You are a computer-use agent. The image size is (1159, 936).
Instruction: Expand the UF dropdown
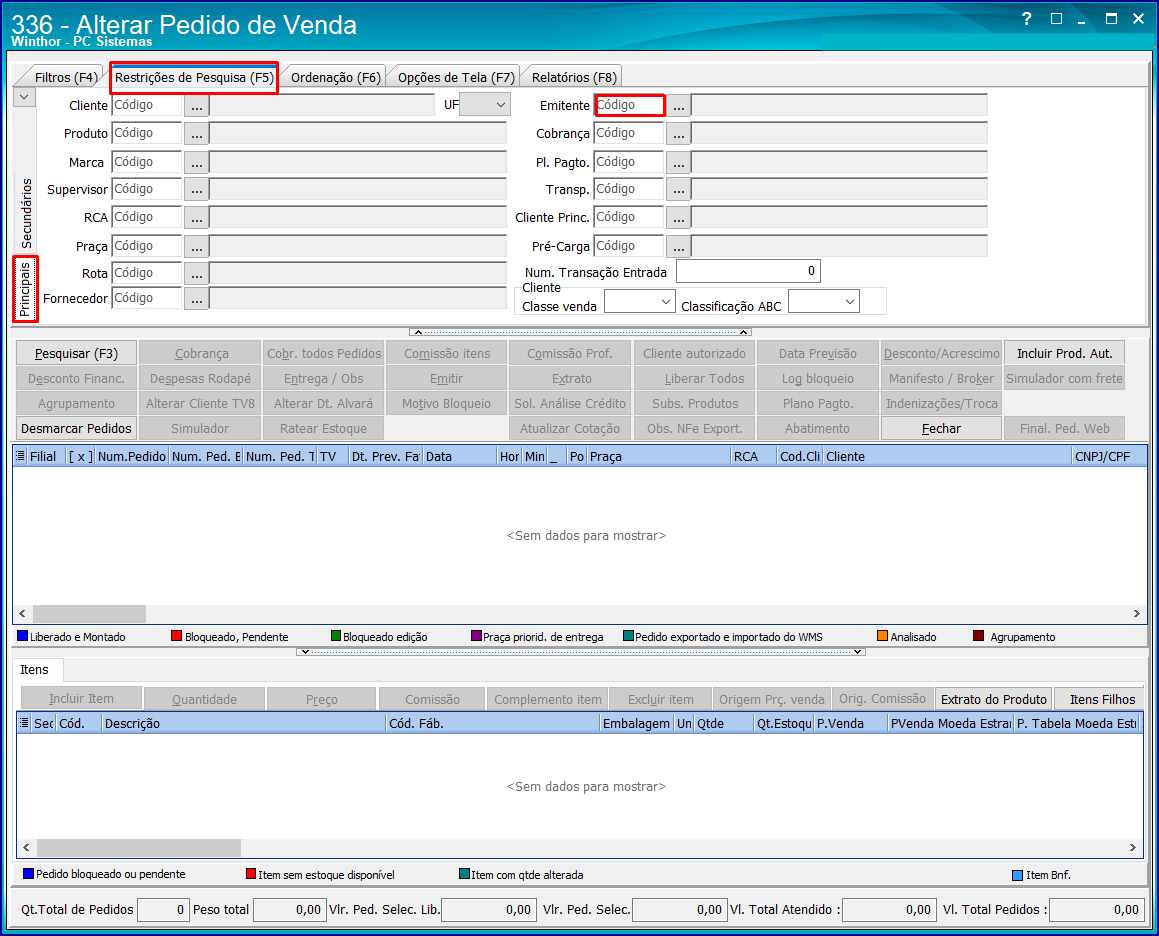[x=500, y=105]
